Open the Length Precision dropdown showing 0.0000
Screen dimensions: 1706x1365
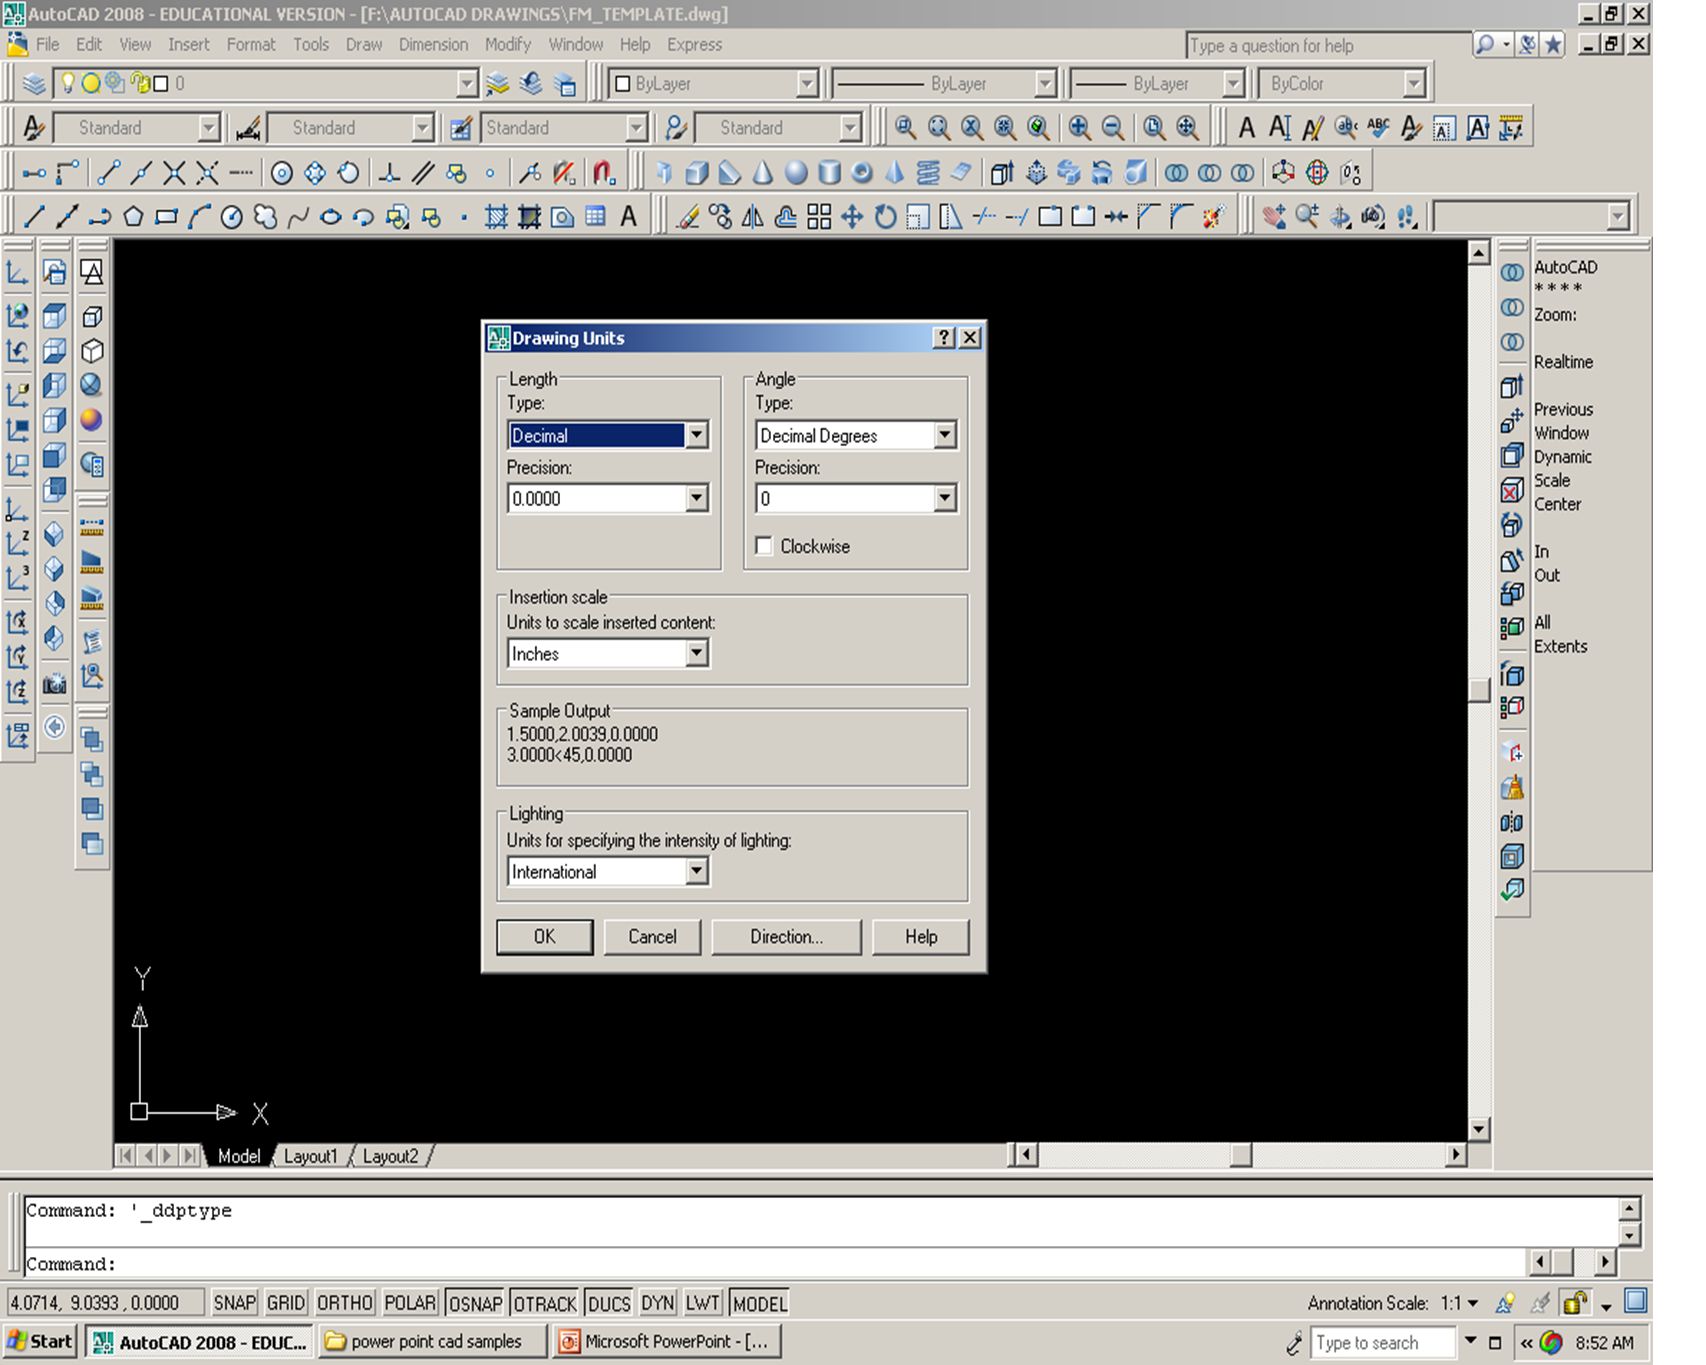coord(608,498)
